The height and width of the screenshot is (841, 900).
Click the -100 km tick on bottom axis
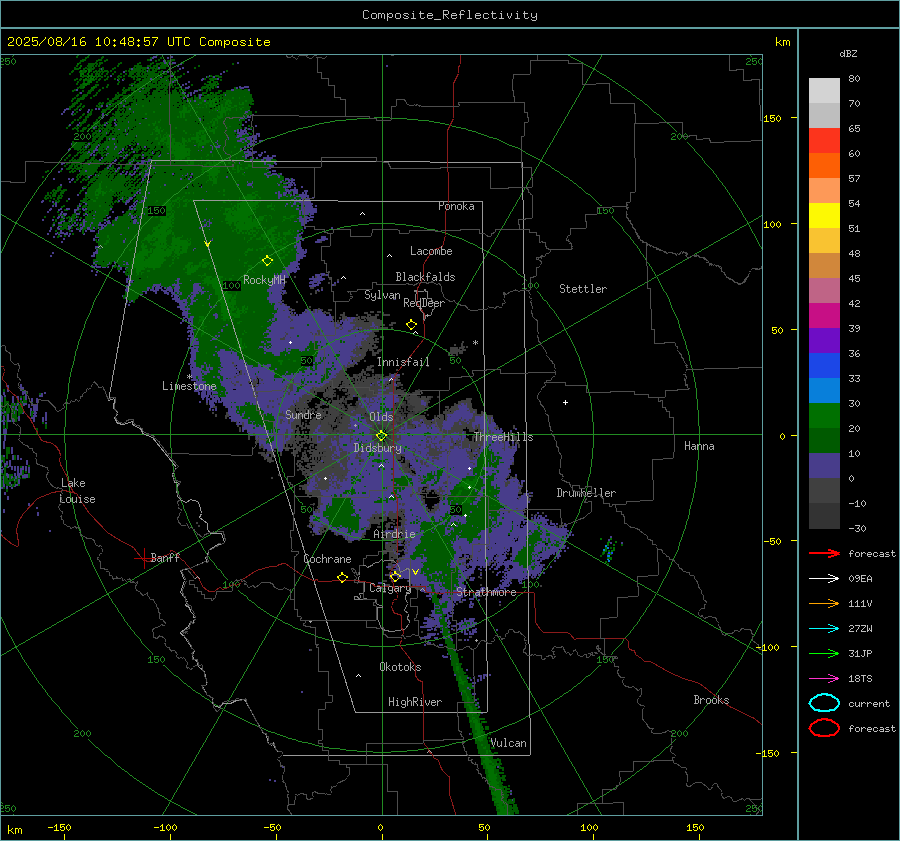(165, 827)
